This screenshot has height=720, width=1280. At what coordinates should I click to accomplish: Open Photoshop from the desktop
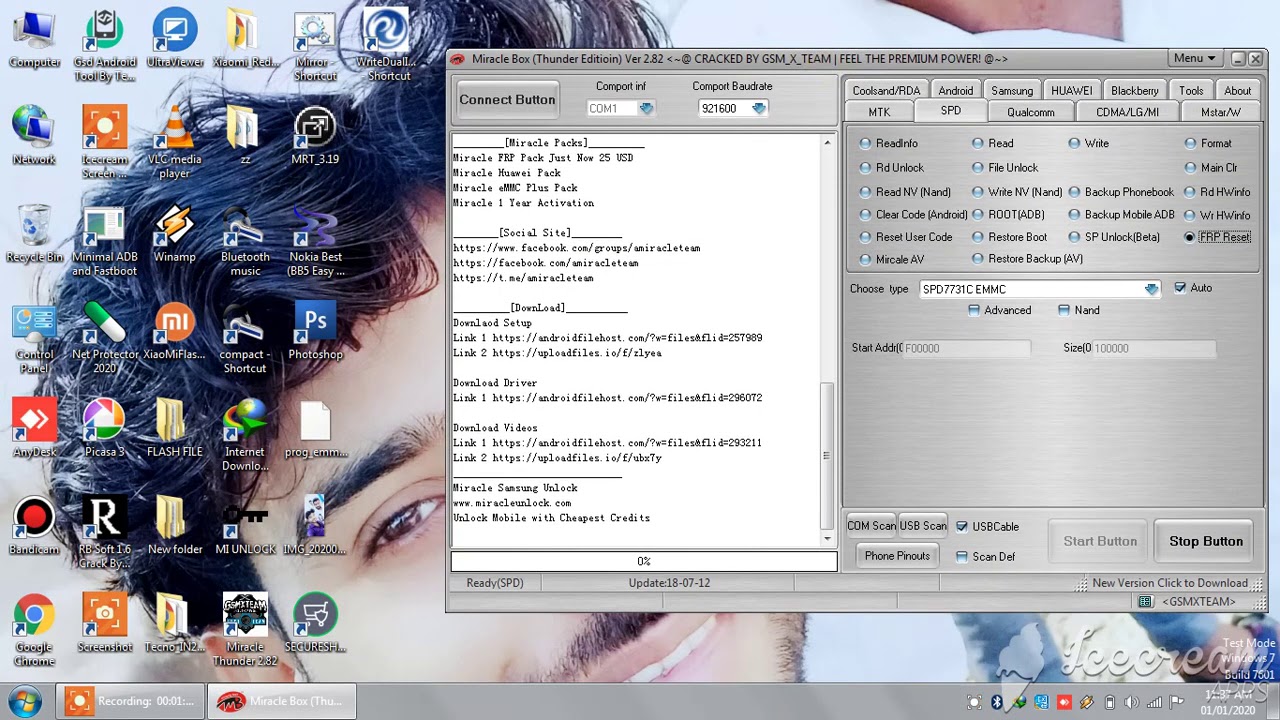(315, 330)
